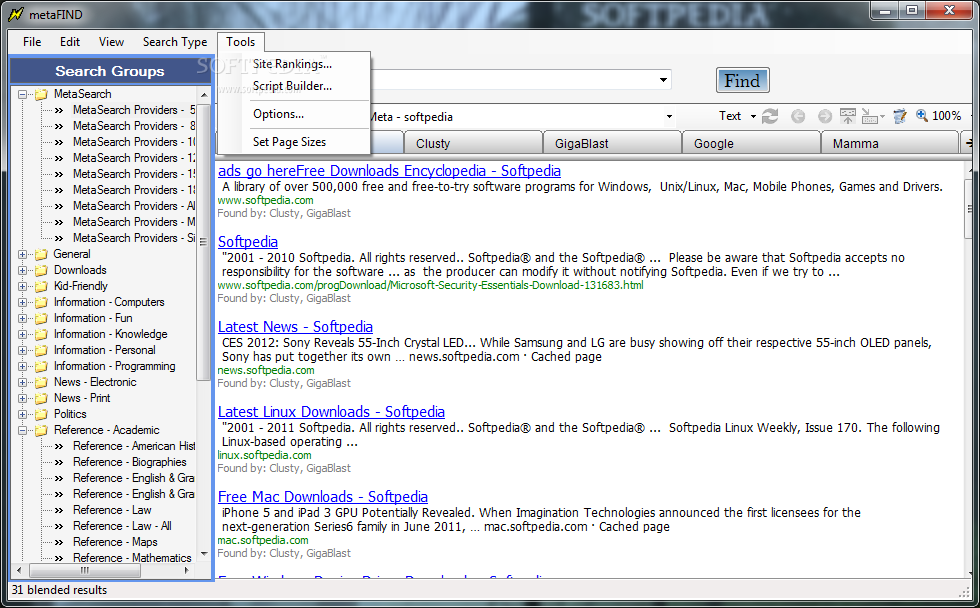
Task: Open the Search Type menu
Action: tap(175, 42)
